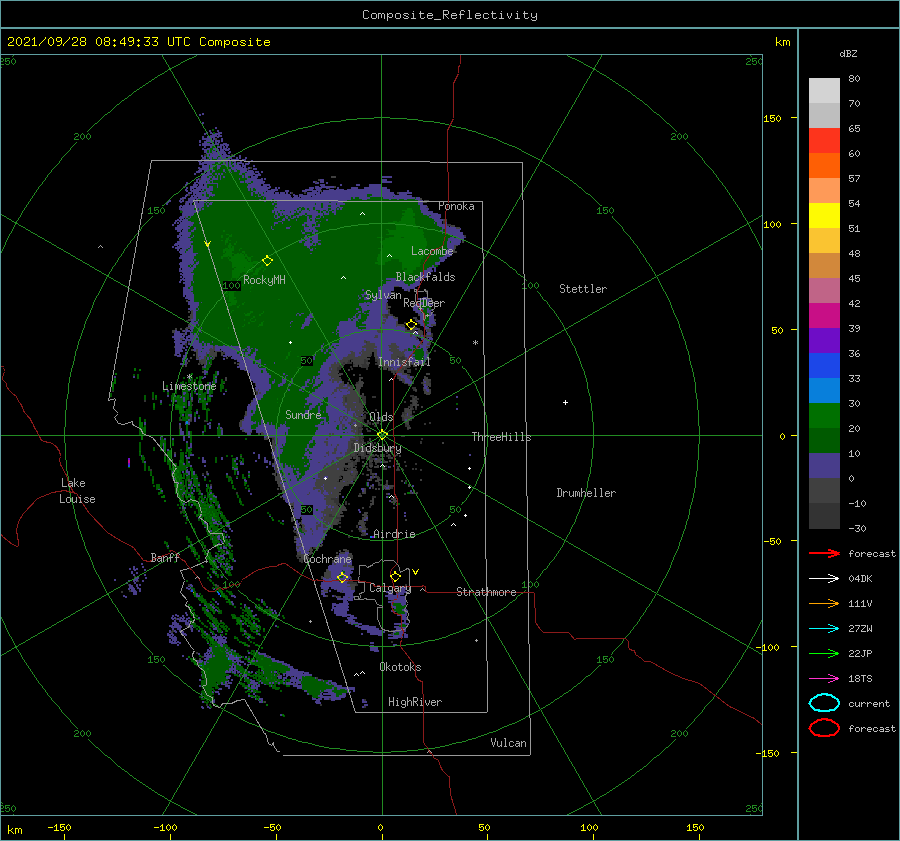Click the magenta 18TS arrow icon
Image resolution: width=900 pixels, height=841 pixels.
point(824,679)
